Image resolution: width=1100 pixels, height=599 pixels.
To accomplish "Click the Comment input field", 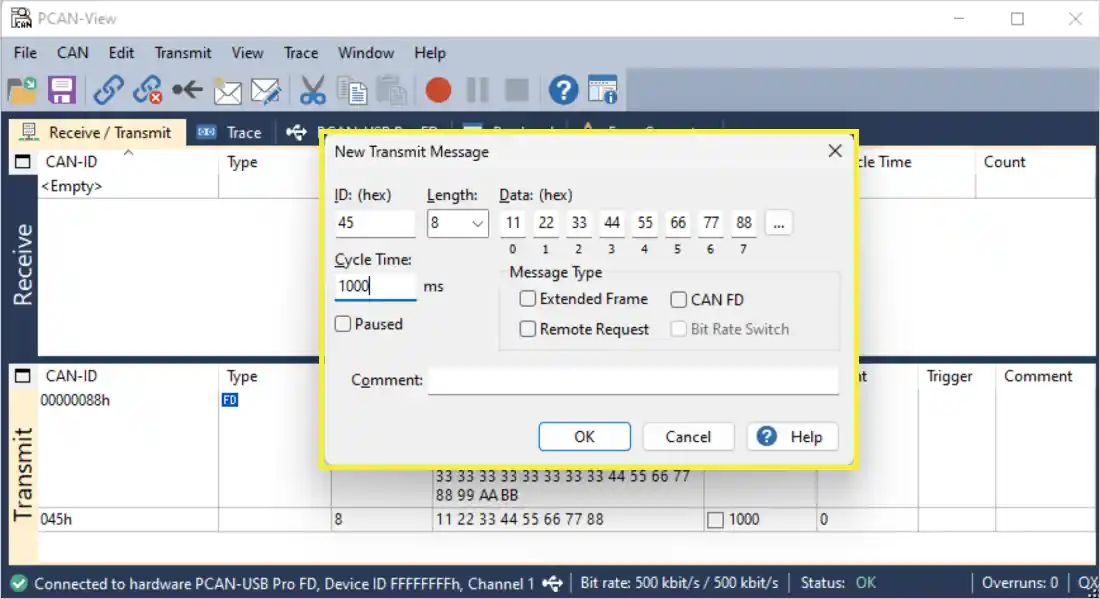I will click(x=633, y=380).
